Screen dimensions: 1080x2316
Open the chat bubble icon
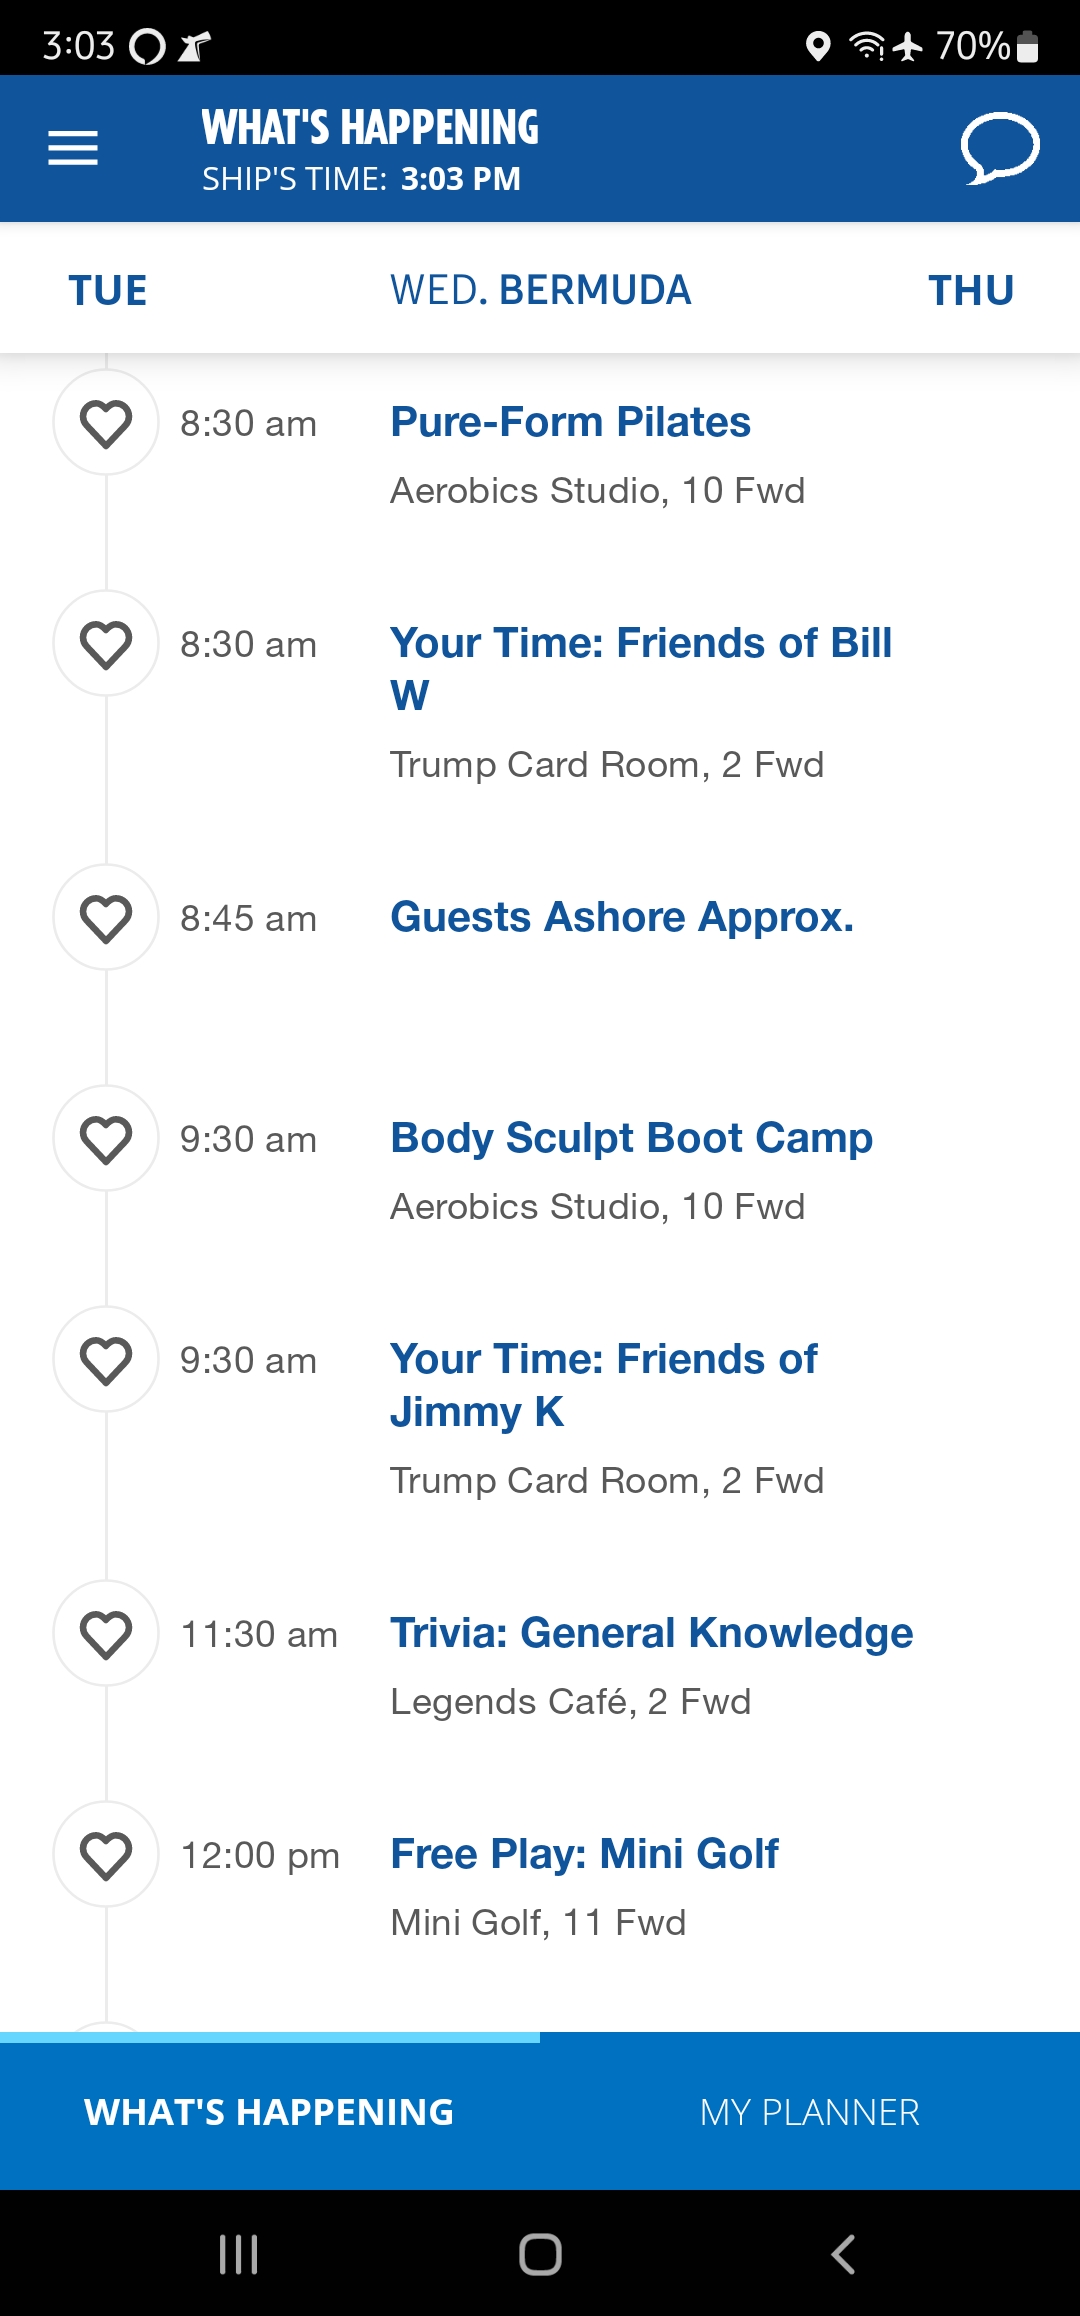click(1000, 148)
